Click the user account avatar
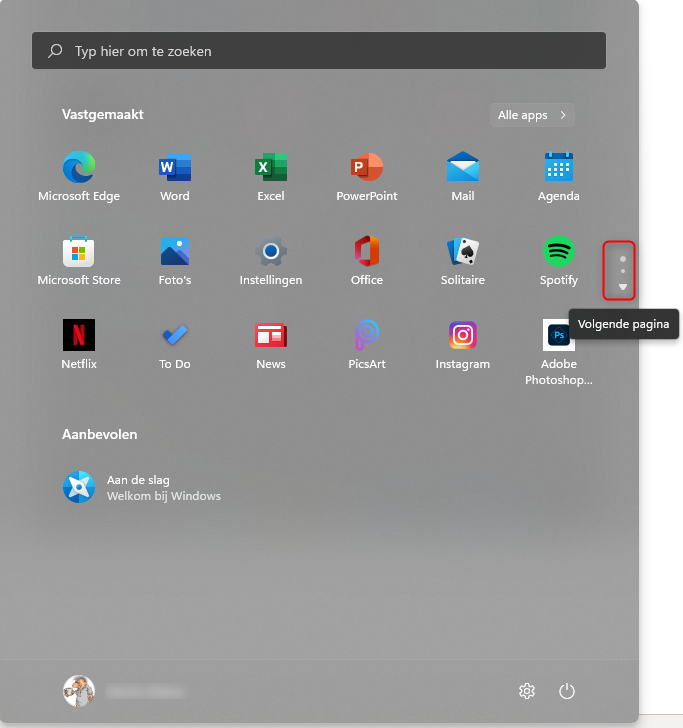 pos(79,691)
